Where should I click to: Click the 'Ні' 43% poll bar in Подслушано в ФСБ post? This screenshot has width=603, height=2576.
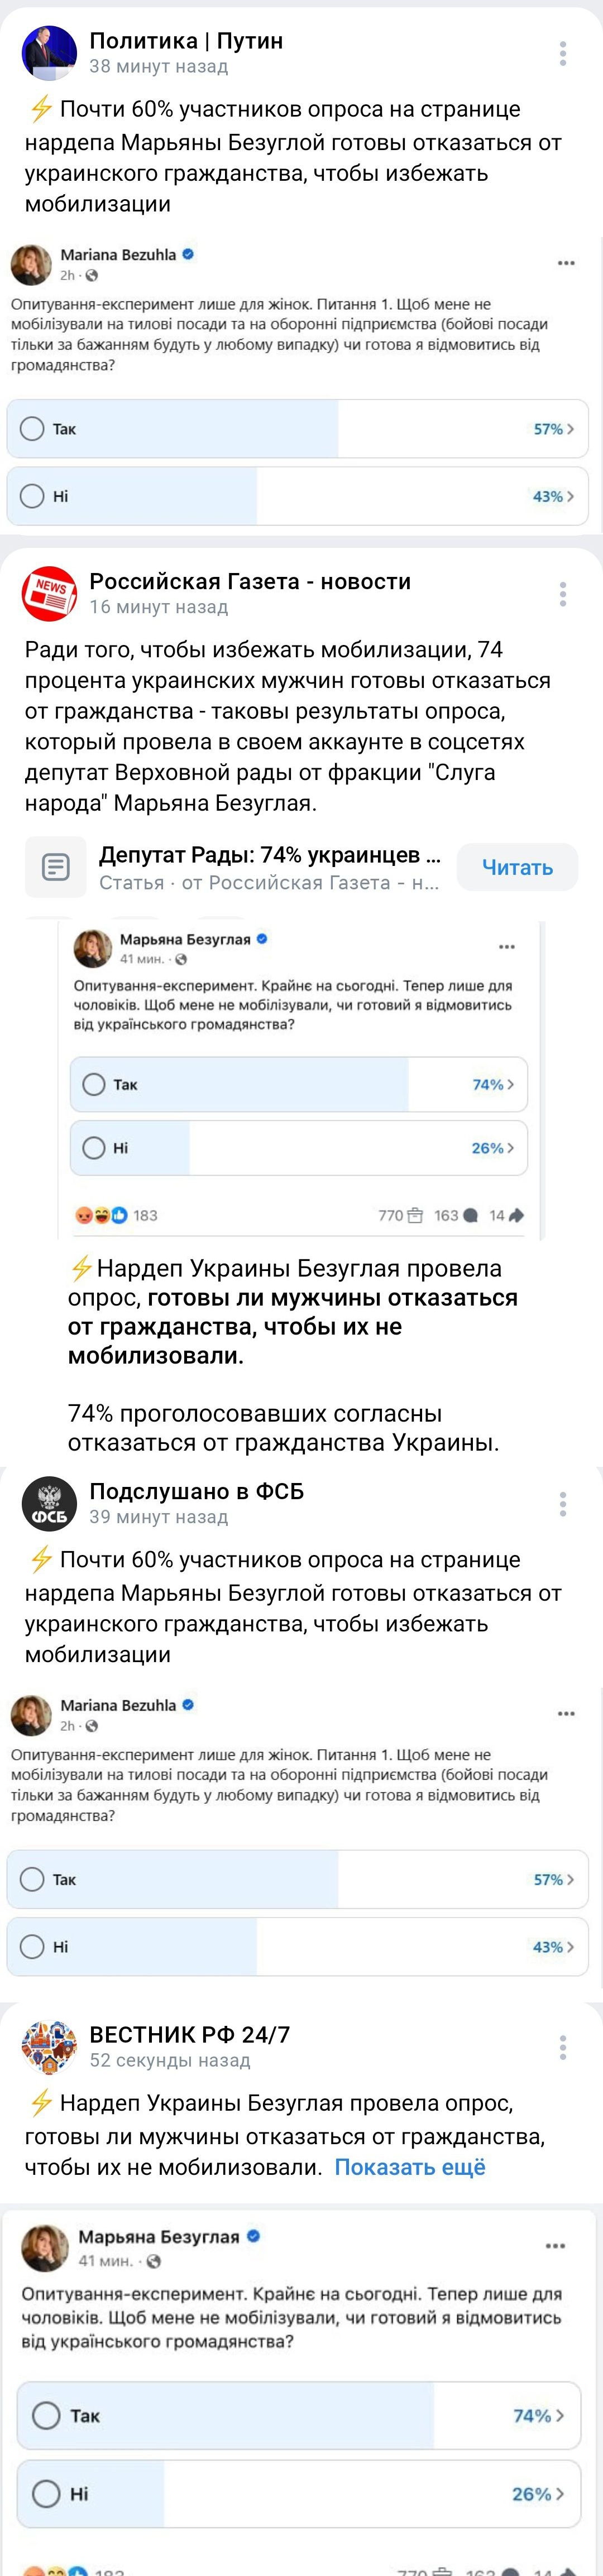(x=297, y=1947)
